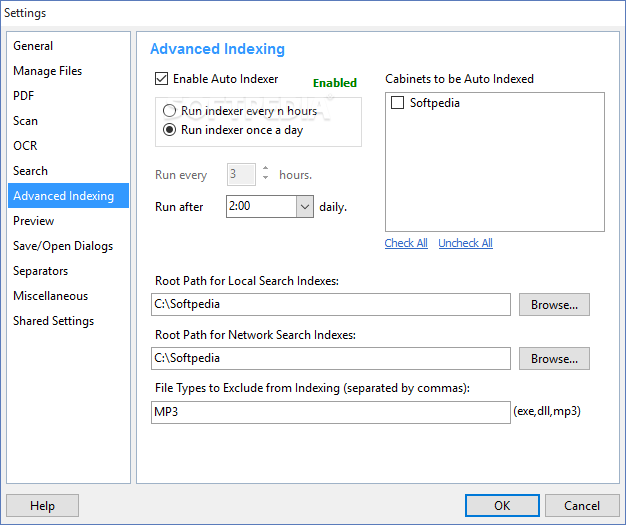
Task: Click Check All link
Action: [406, 243]
